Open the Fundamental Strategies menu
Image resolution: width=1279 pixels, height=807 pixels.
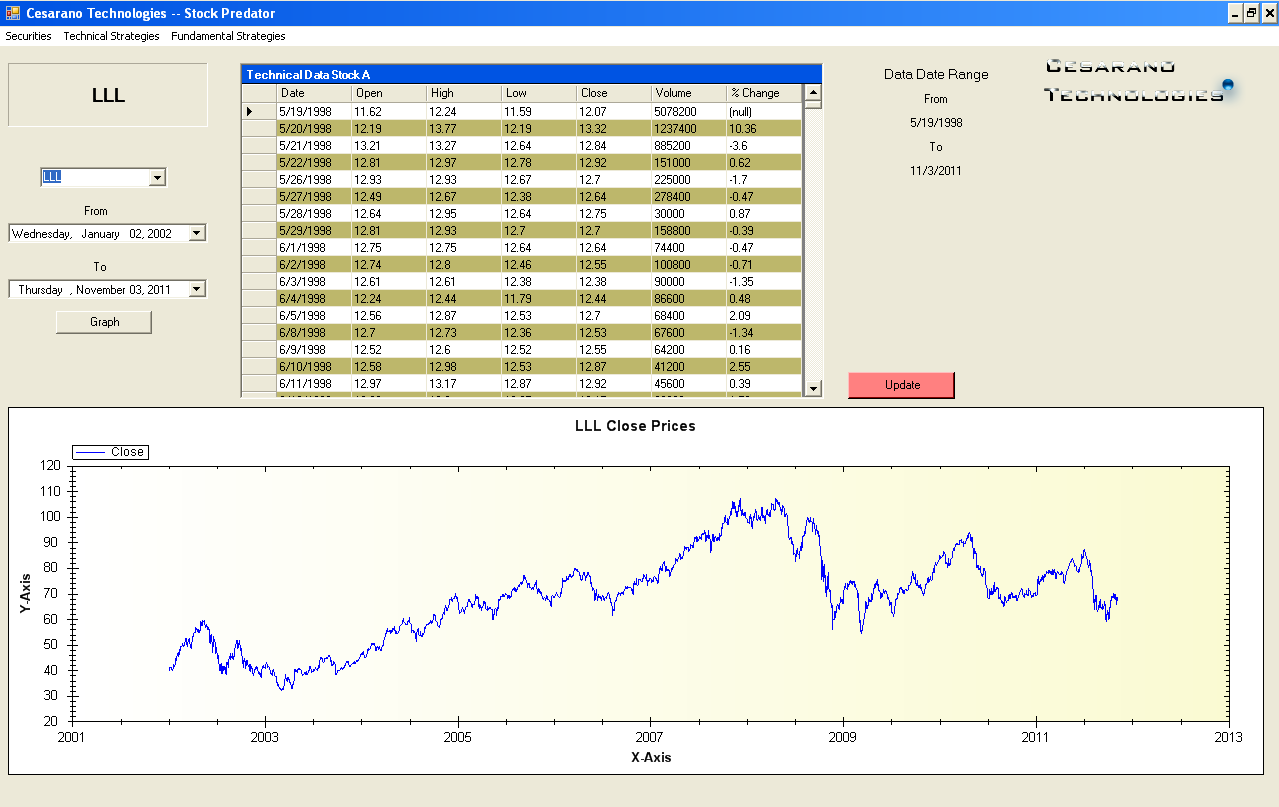(228, 36)
